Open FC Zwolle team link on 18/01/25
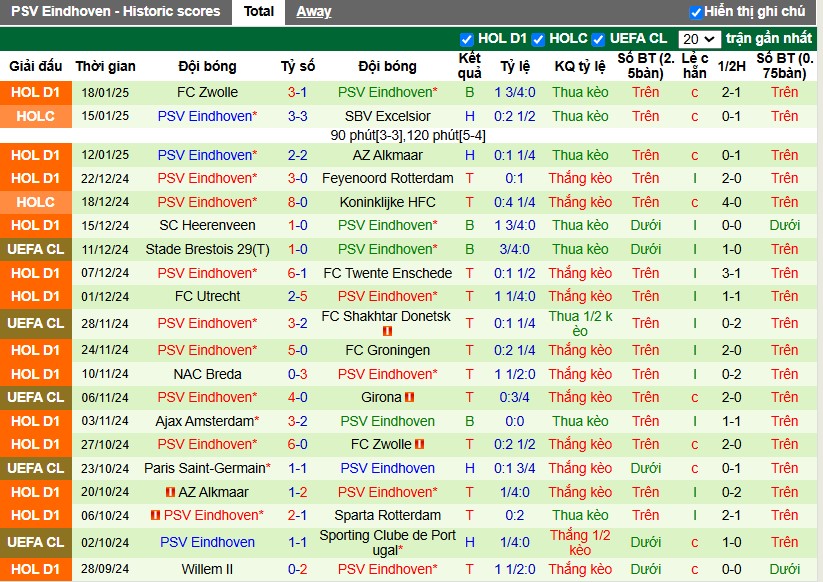Image resolution: width=823 pixels, height=582 pixels. [207, 92]
